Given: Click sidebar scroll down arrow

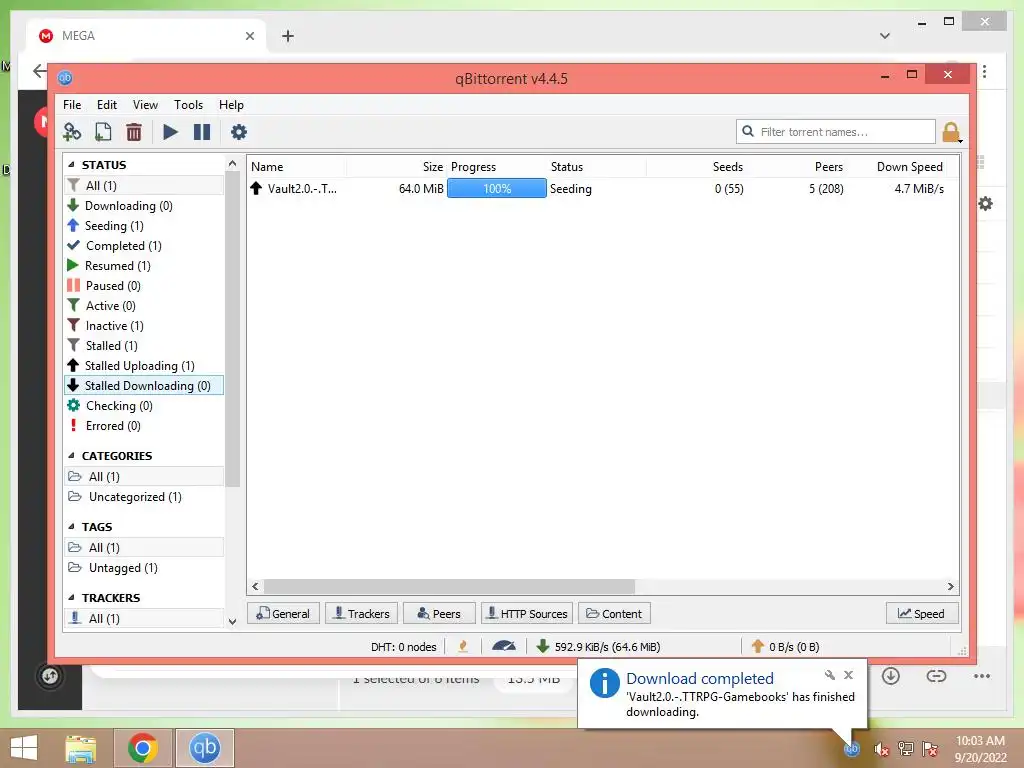Looking at the screenshot, I should (x=232, y=622).
